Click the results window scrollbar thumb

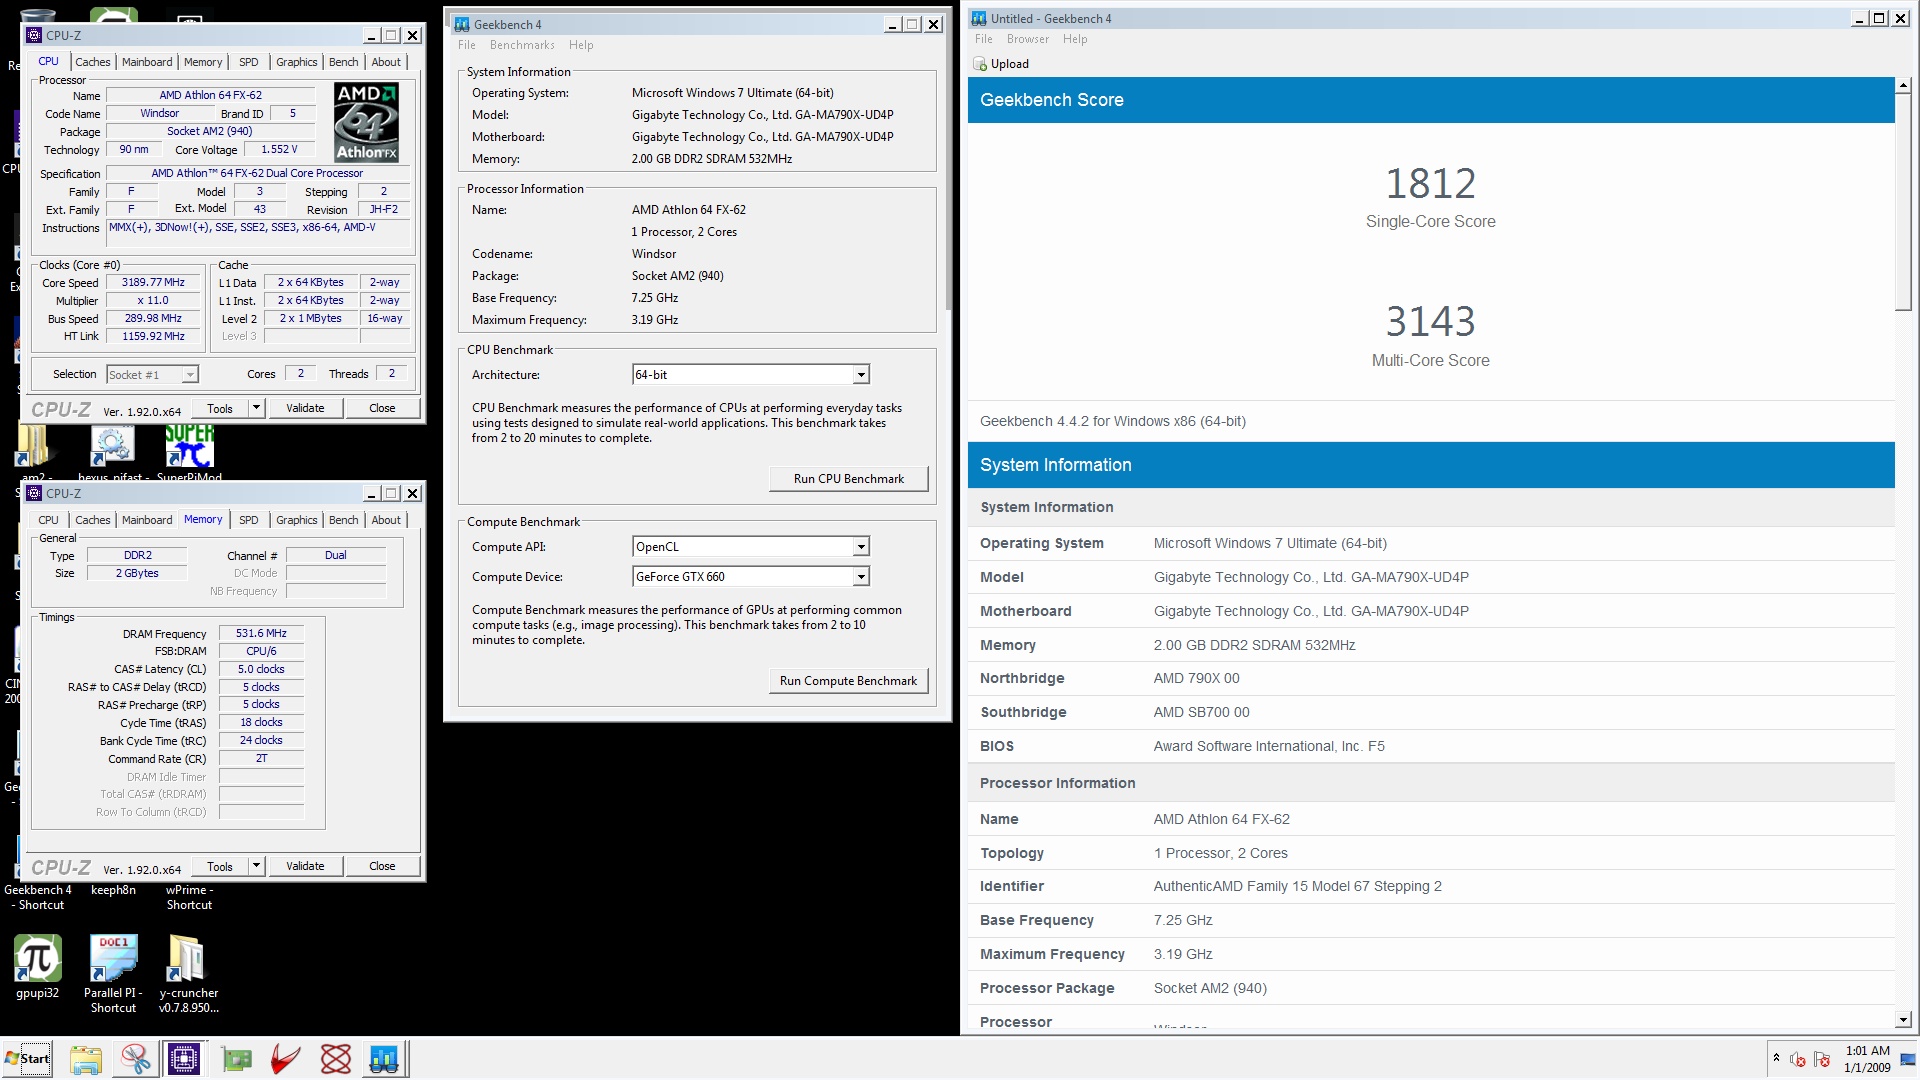1904,202
